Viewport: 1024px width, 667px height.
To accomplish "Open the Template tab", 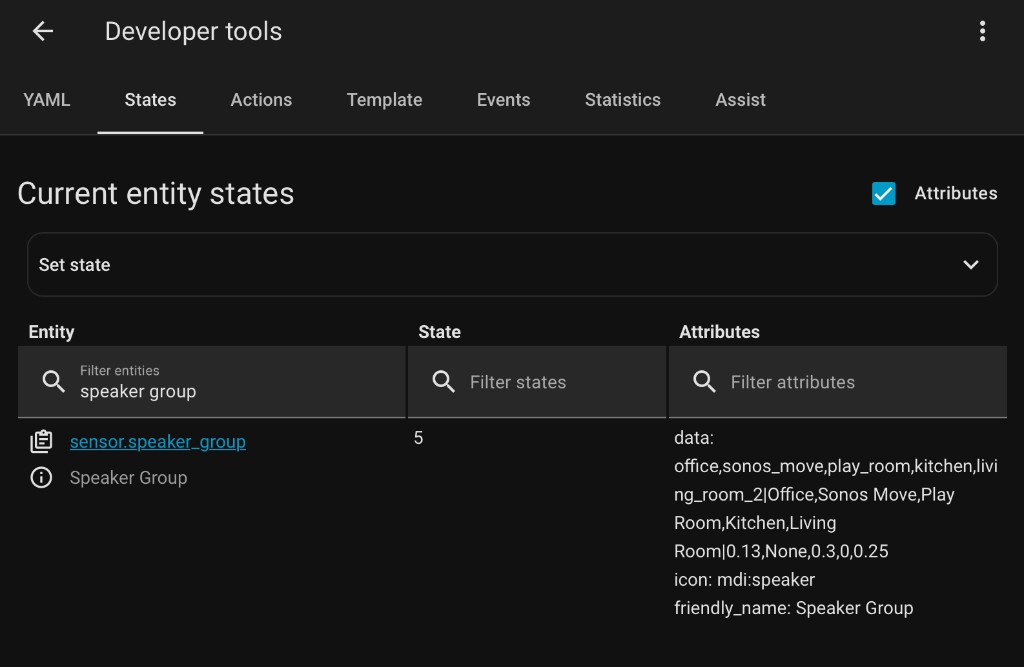I will pos(384,100).
